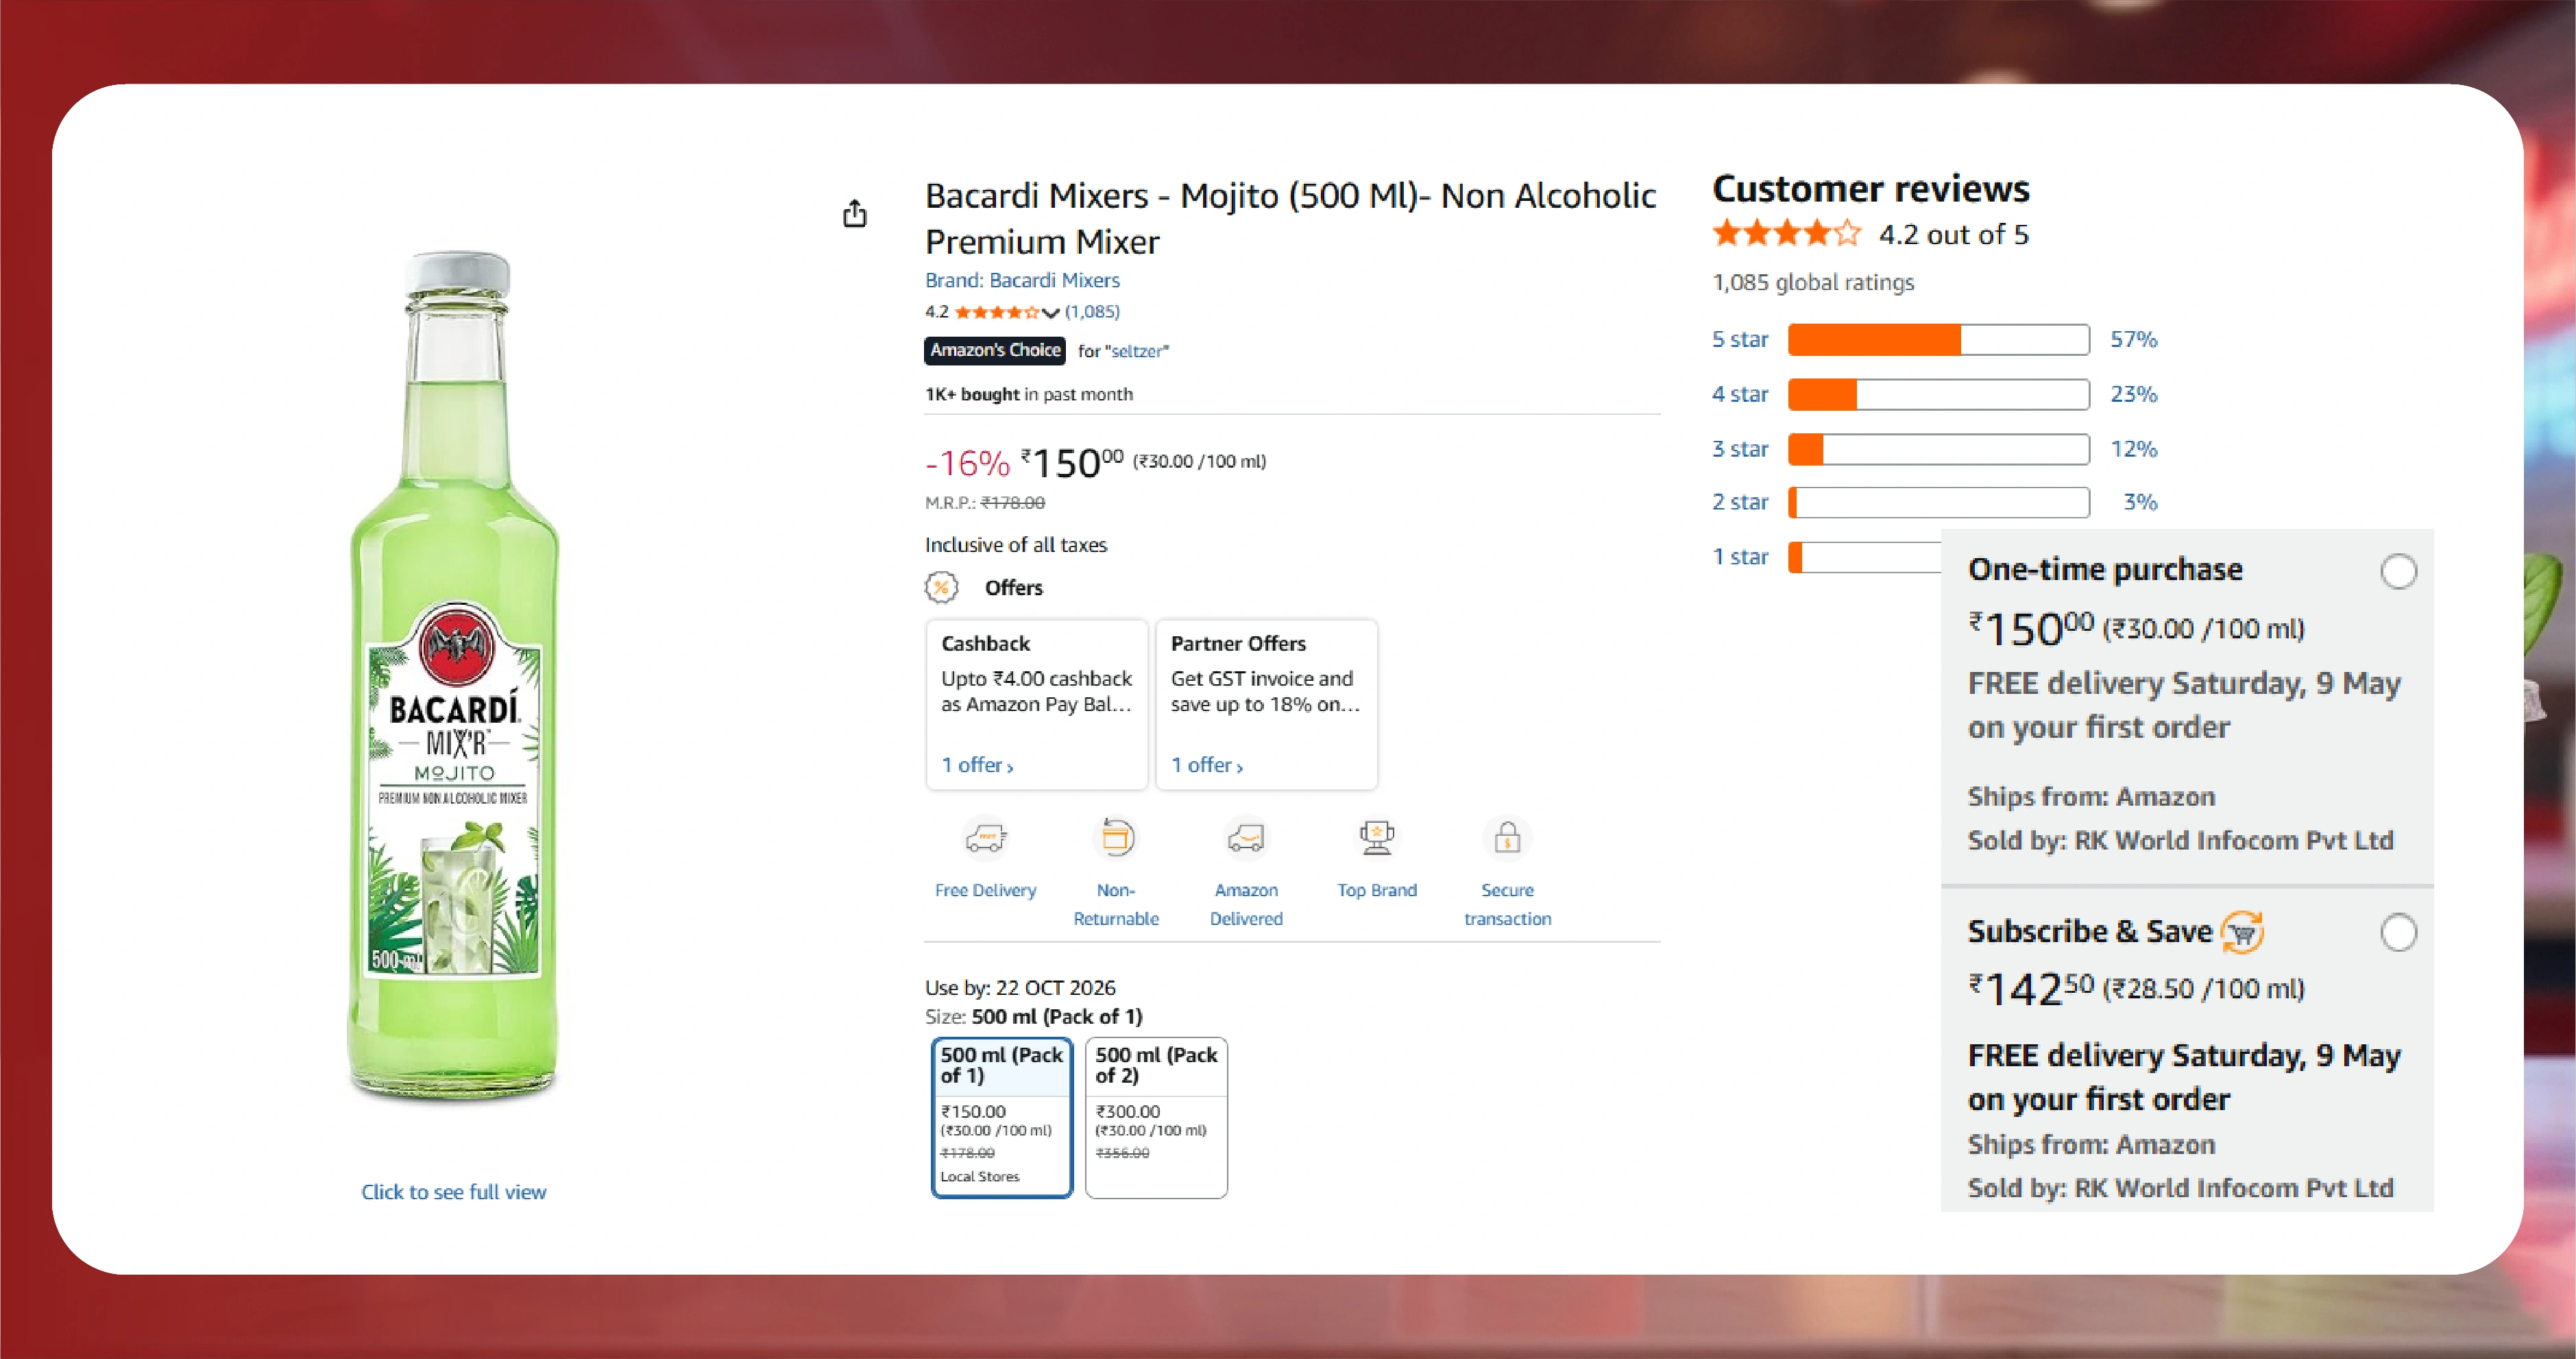2576x1359 pixels.
Task: Click the 3 star rating bar
Action: 1938,449
